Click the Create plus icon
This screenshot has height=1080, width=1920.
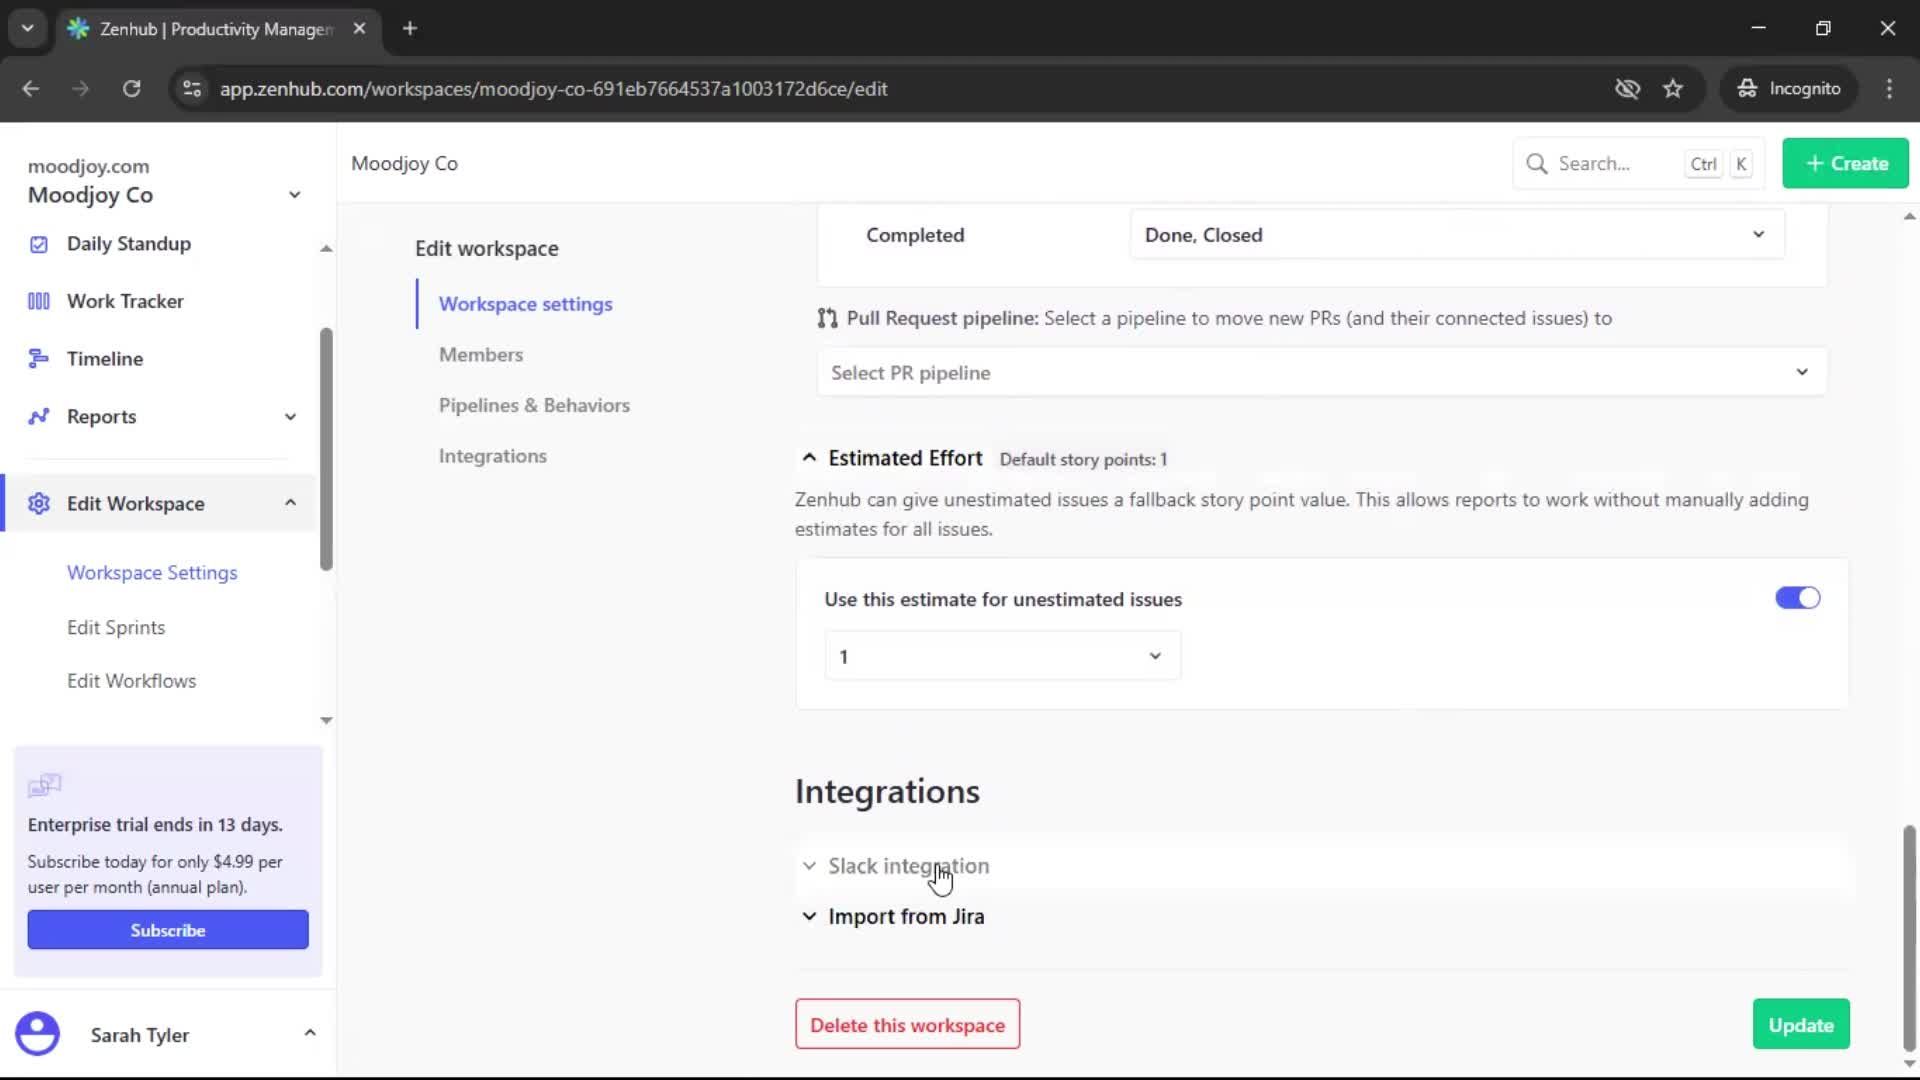(x=1814, y=163)
